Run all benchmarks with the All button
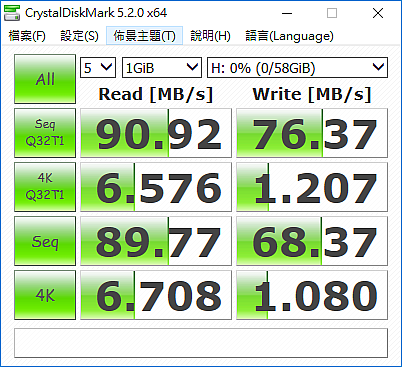The height and width of the screenshot is (367, 402). point(45,79)
